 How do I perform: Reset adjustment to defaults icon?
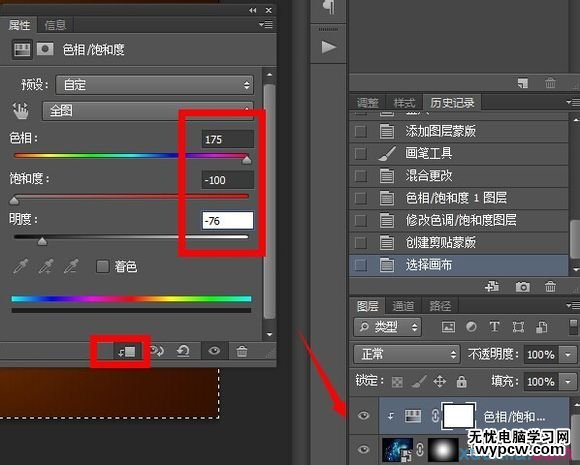[x=183, y=351]
